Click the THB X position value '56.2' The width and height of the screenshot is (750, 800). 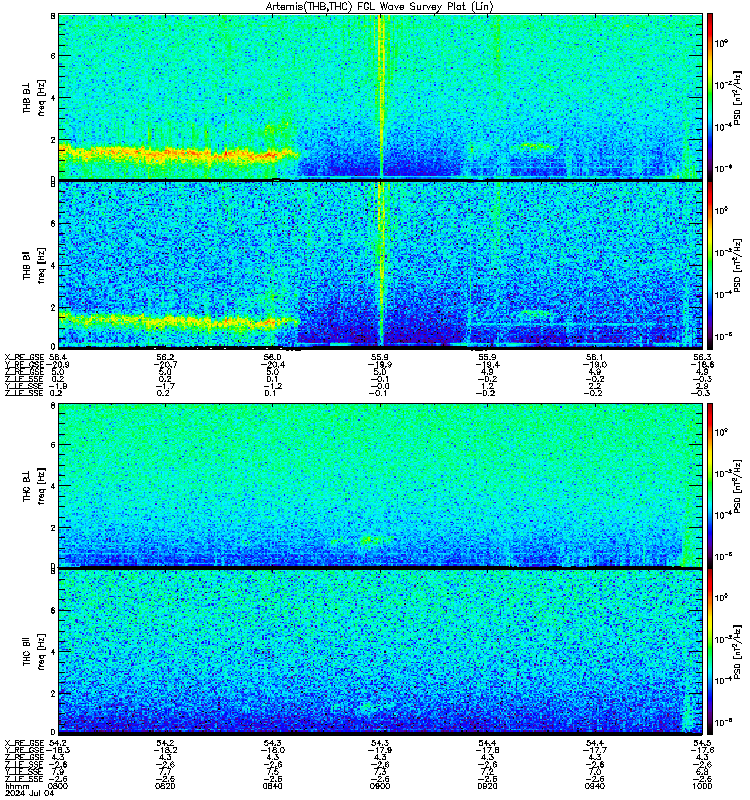pos(165,357)
